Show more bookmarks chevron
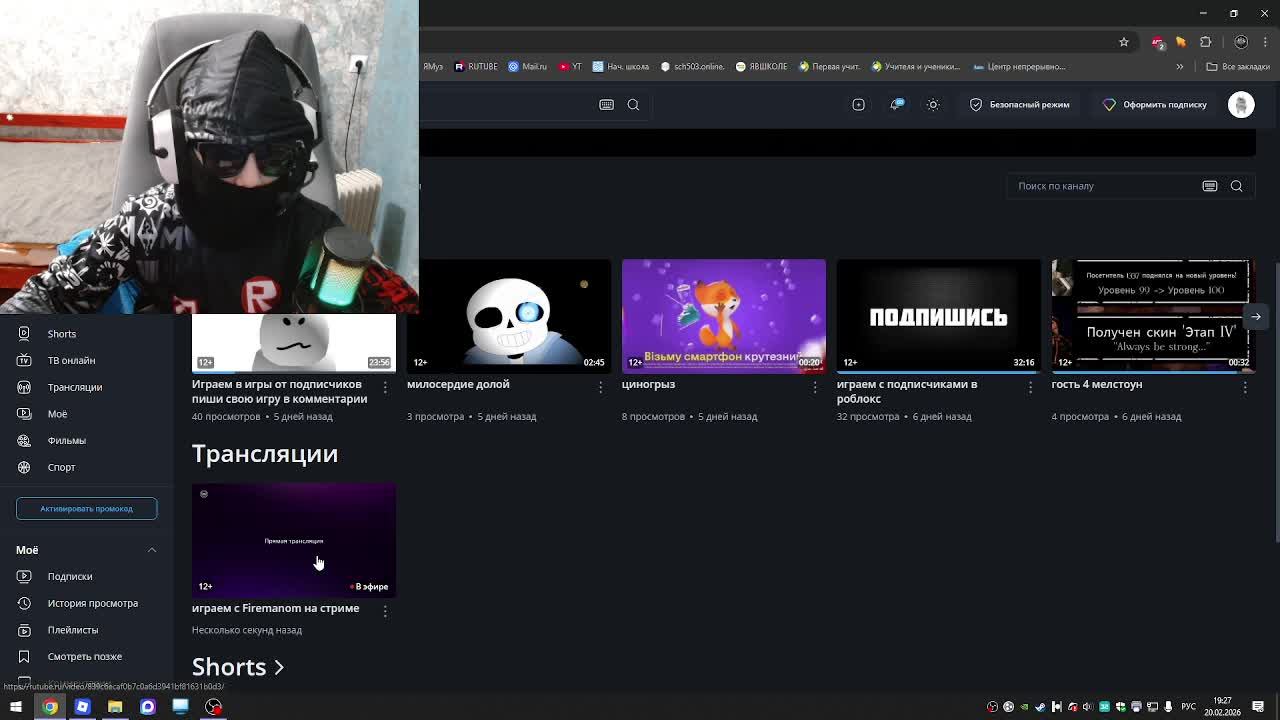The height and width of the screenshot is (720, 1280). click(1179, 67)
